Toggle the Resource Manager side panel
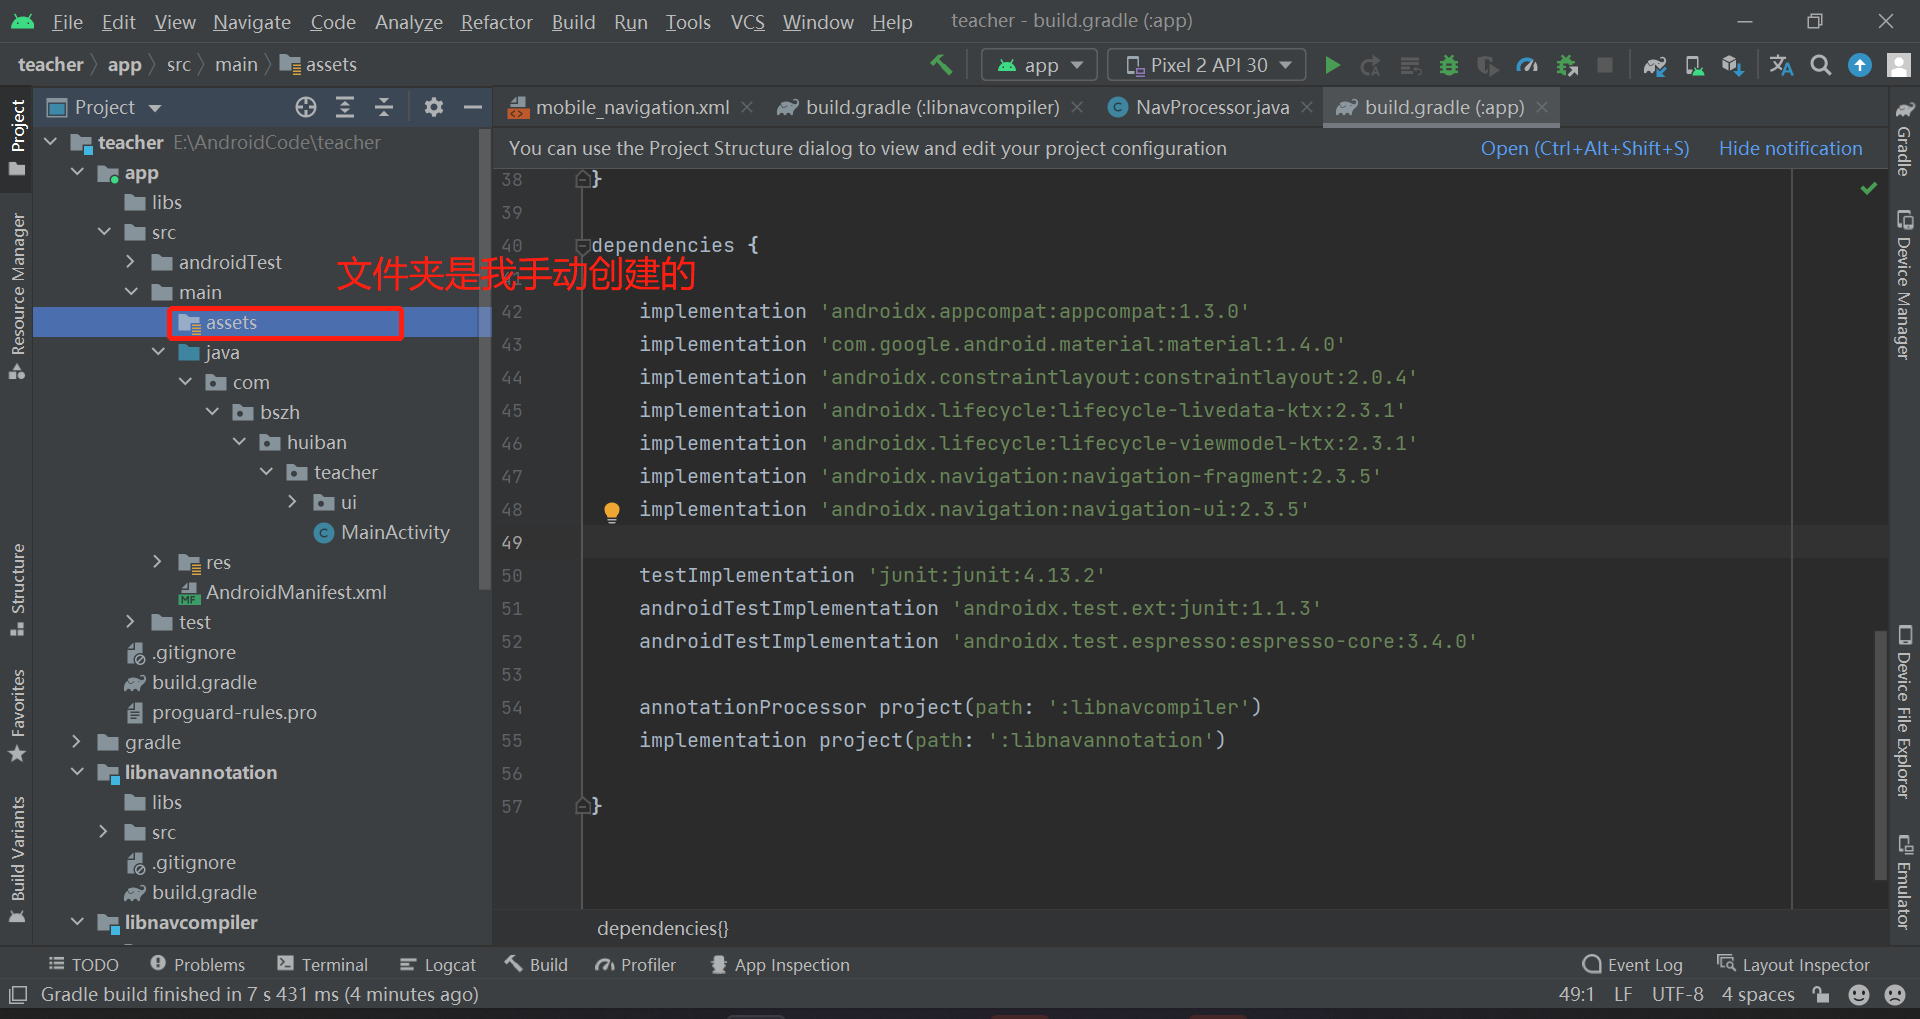This screenshot has height=1019, width=1920. tap(17, 296)
